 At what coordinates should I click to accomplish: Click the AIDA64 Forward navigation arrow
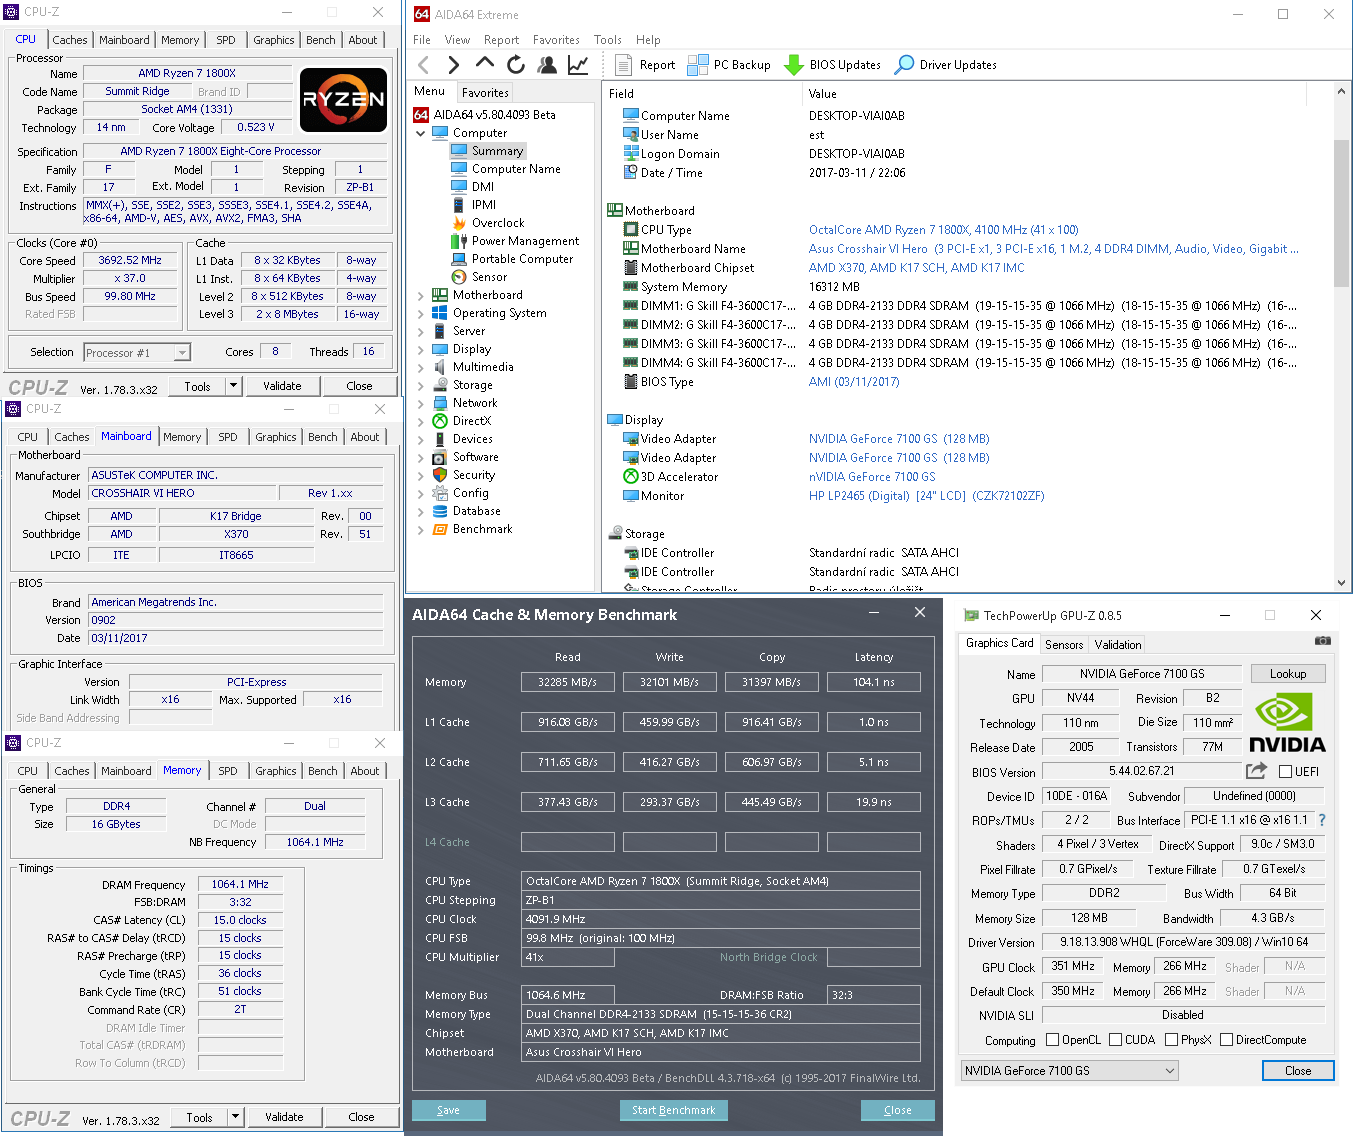click(x=454, y=65)
